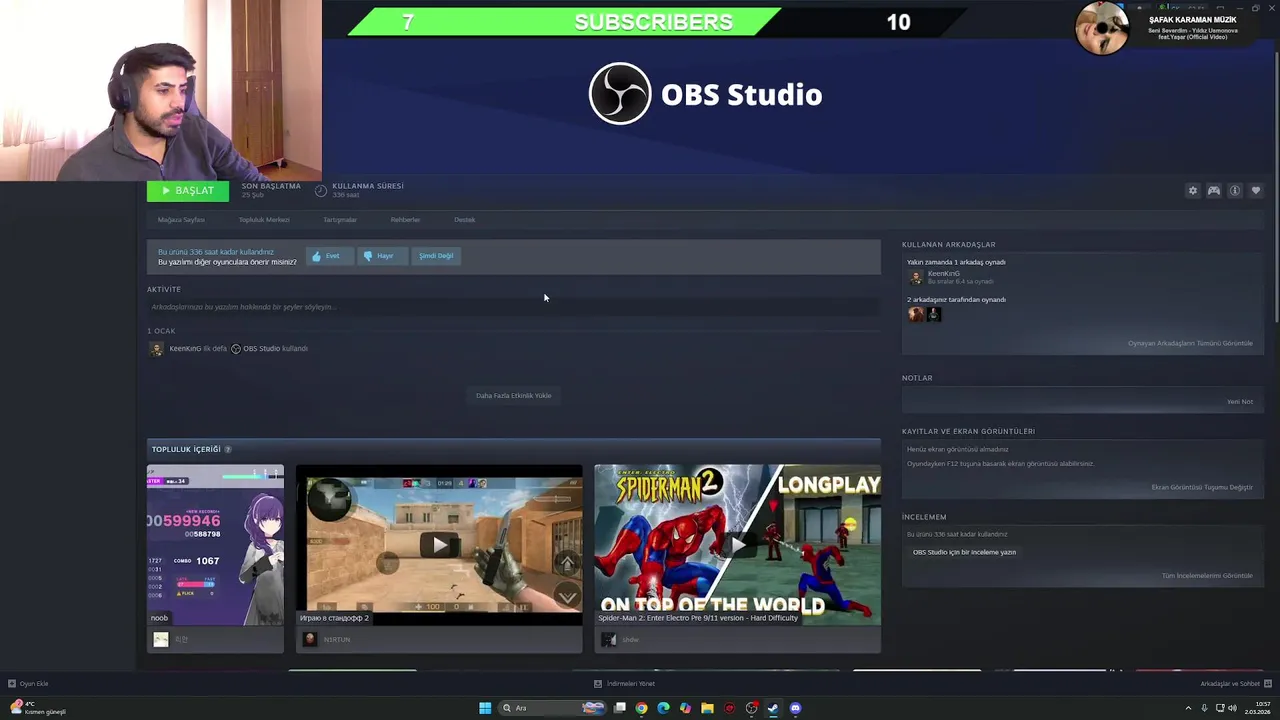Open OBS Studio from the taskbar
This screenshot has width=1280, height=720.
click(751, 708)
